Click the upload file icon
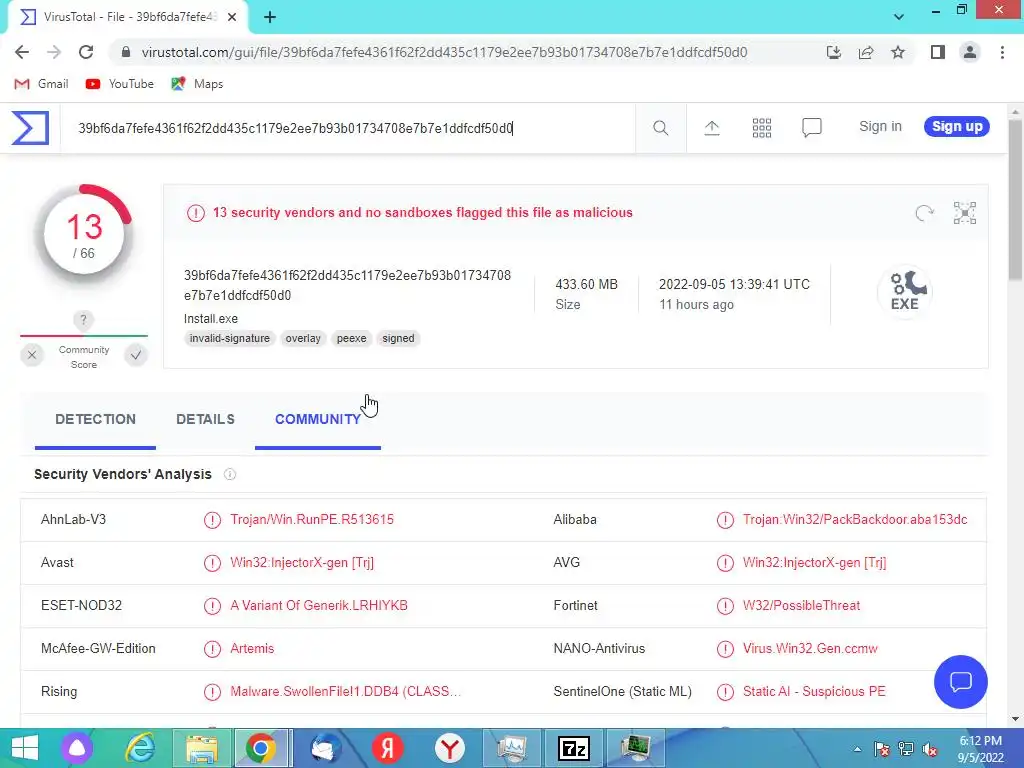Screen dimensions: 1024x768 tap(711, 128)
